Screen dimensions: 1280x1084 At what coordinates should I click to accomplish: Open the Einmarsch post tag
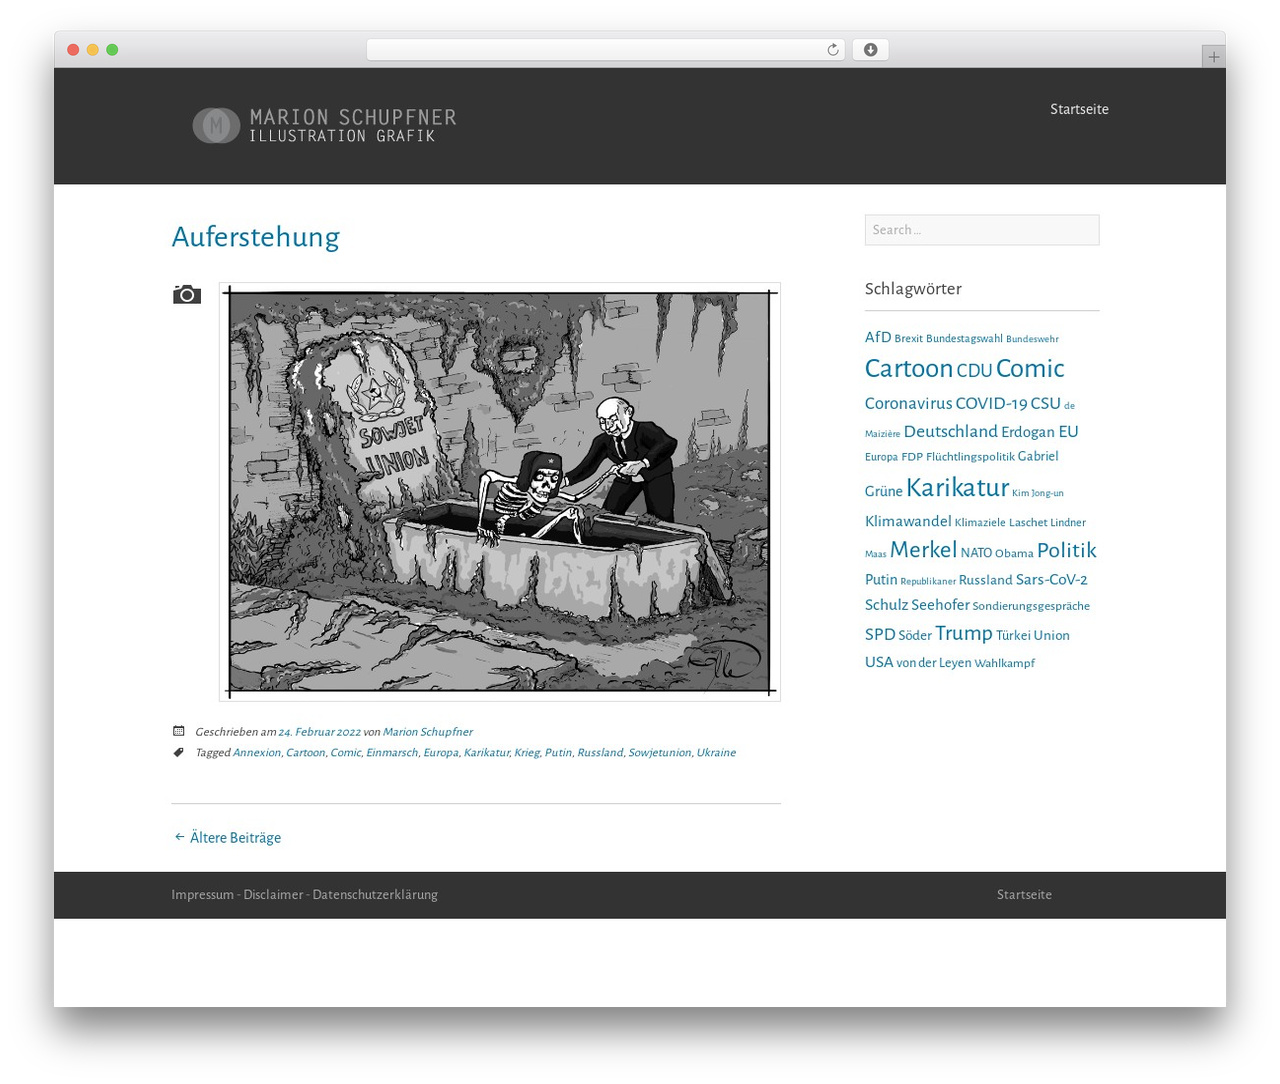392,753
